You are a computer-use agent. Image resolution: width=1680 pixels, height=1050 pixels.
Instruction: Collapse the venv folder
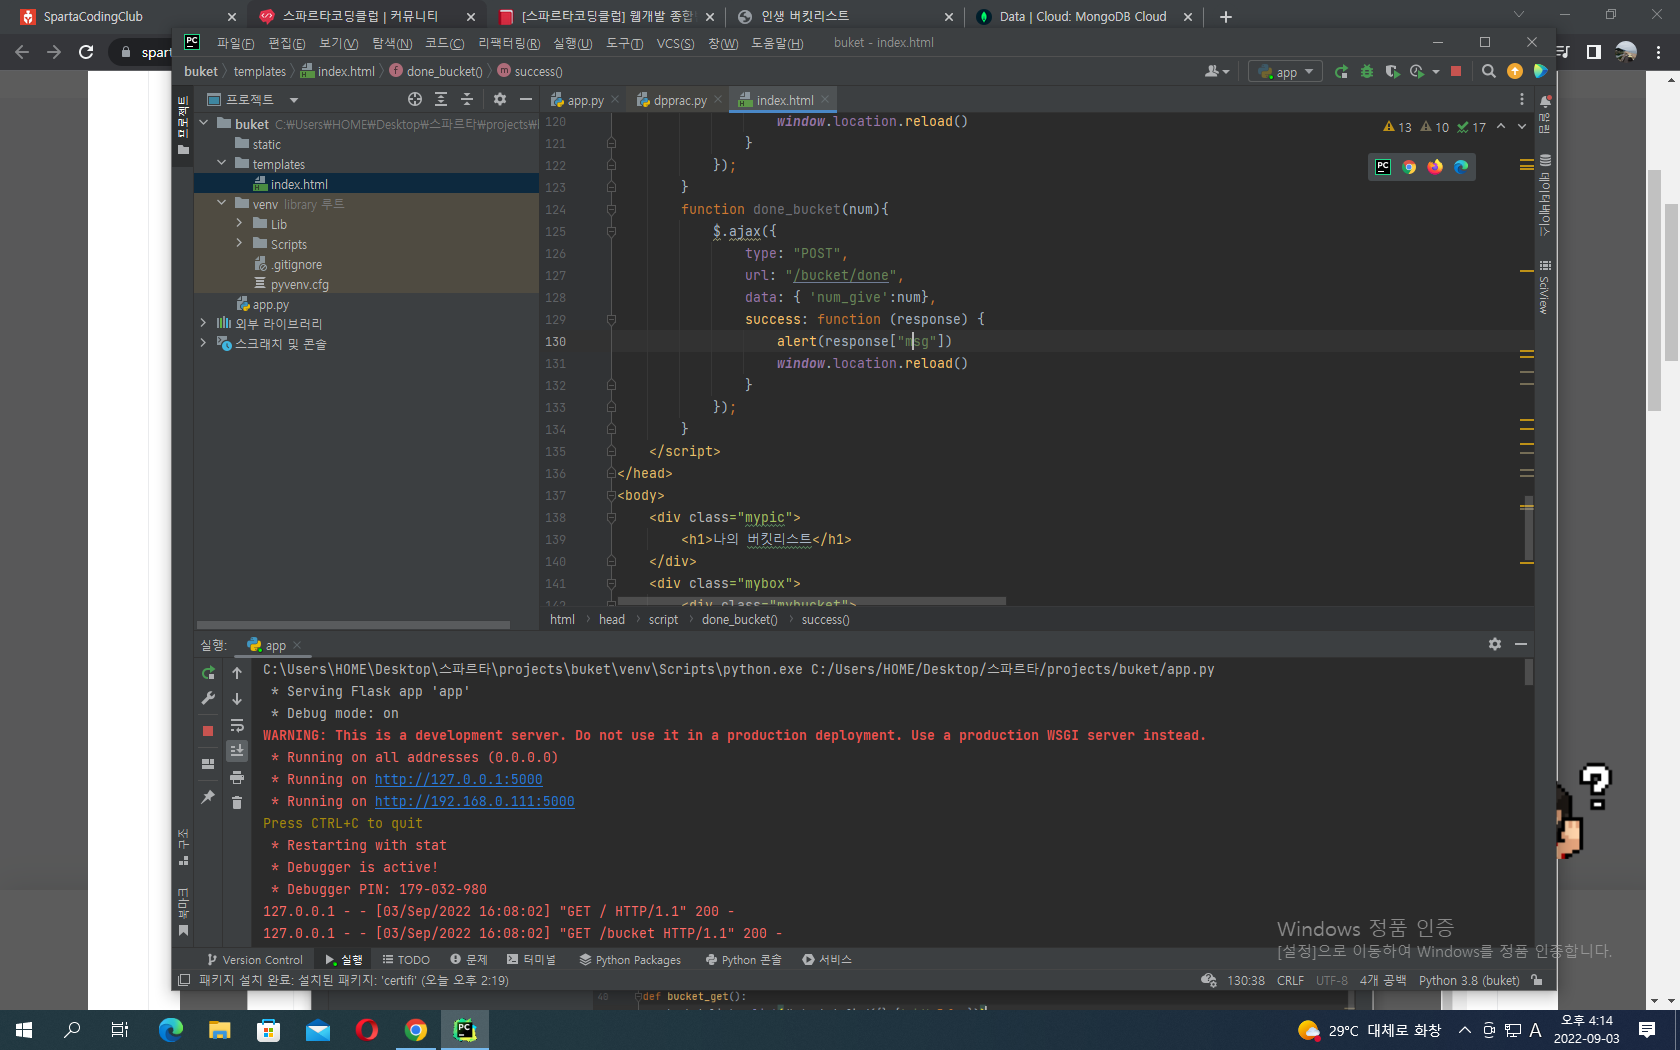222,203
